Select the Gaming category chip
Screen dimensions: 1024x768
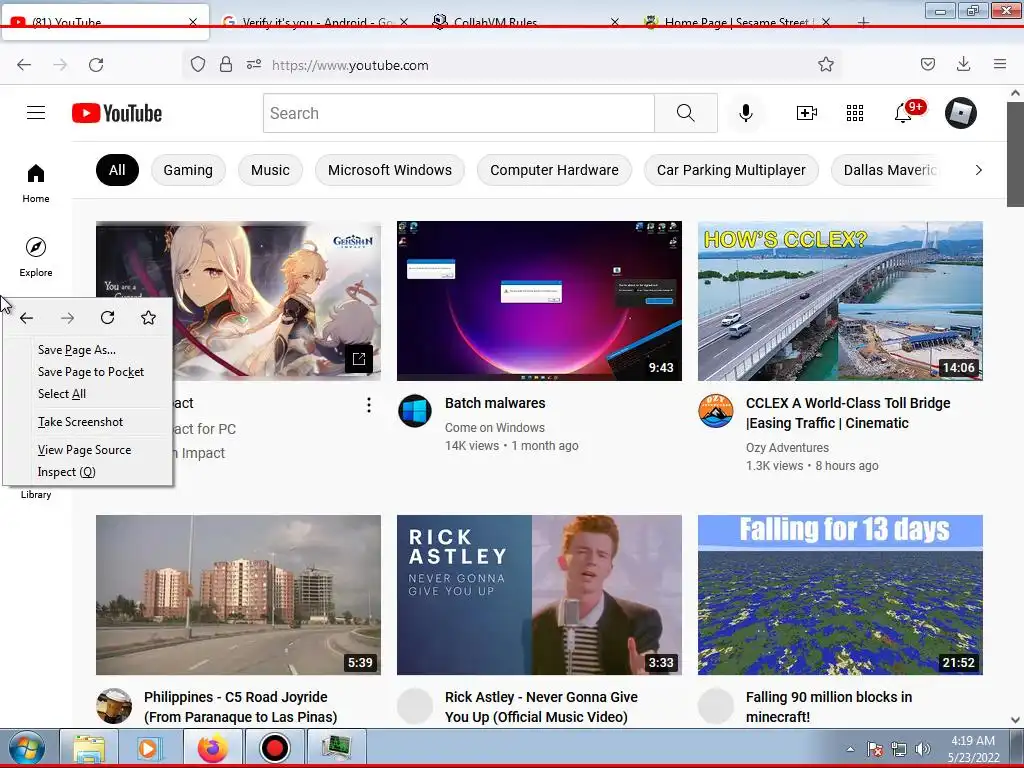(188, 170)
